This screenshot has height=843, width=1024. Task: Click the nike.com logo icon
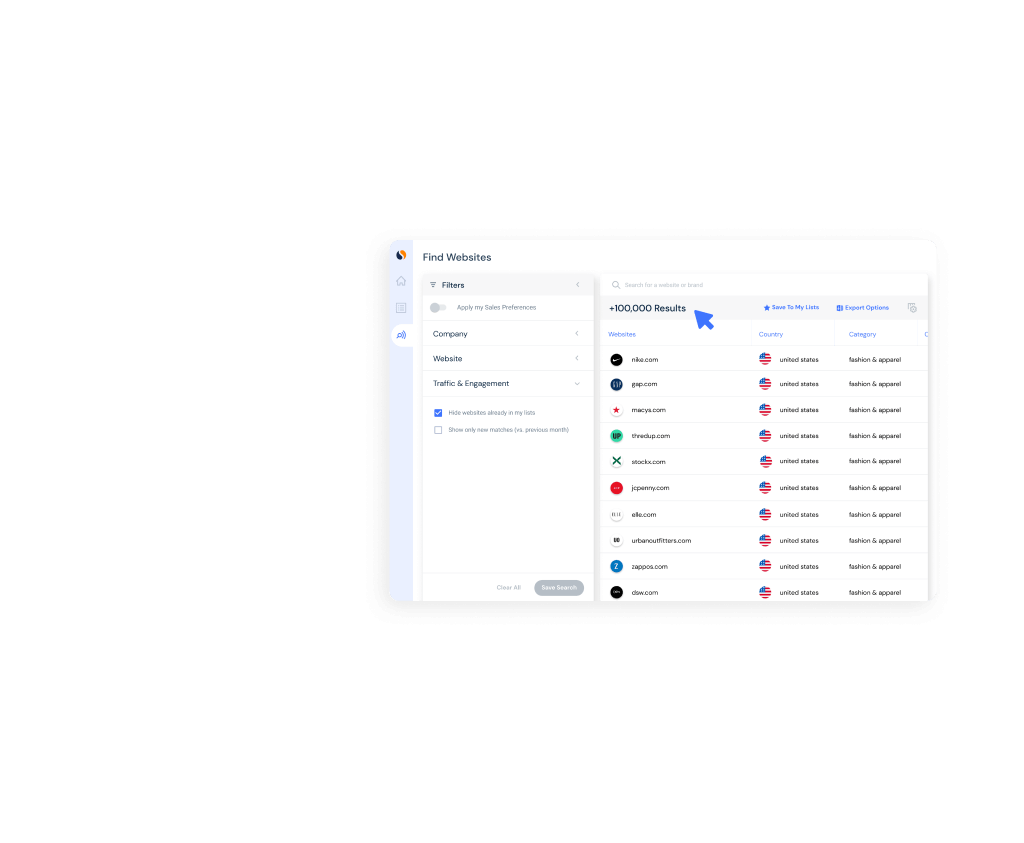tap(616, 360)
